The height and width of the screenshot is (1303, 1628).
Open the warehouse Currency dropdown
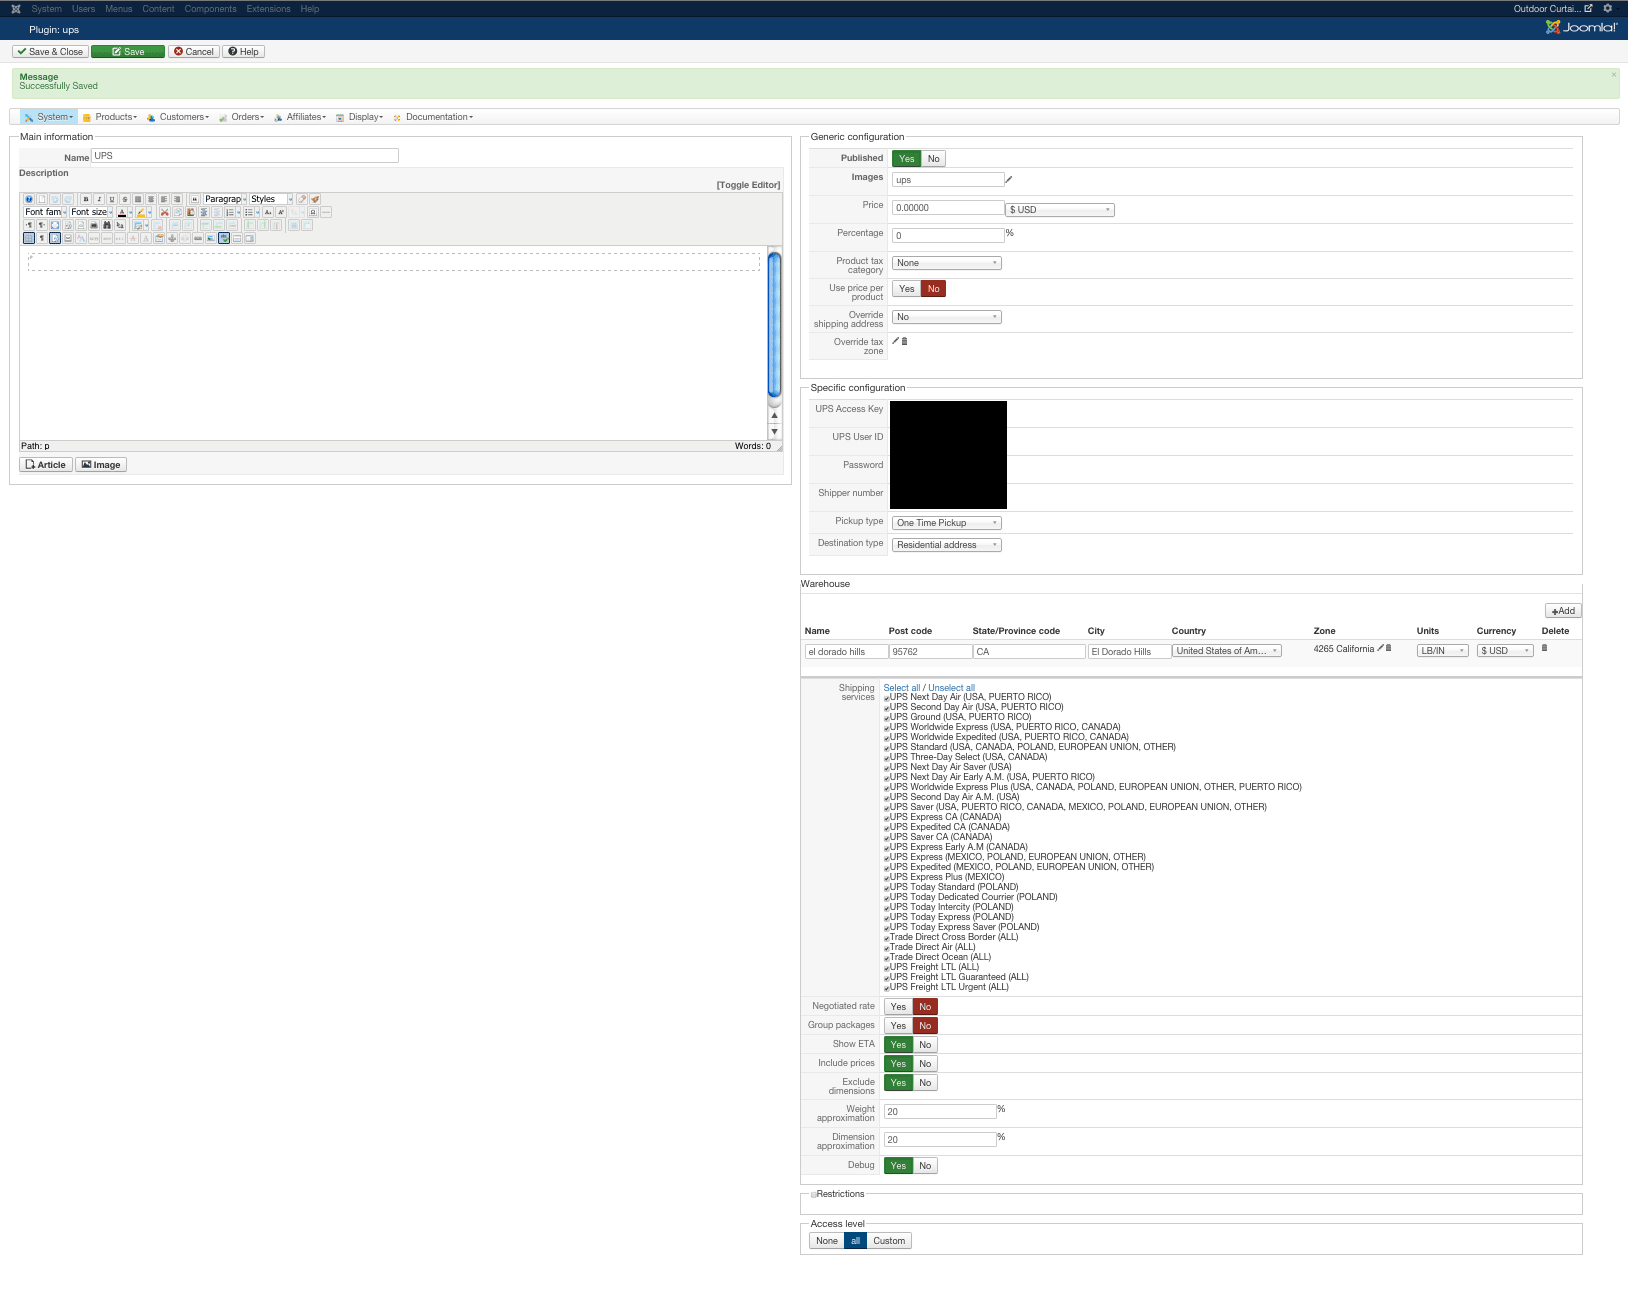click(x=1504, y=651)
